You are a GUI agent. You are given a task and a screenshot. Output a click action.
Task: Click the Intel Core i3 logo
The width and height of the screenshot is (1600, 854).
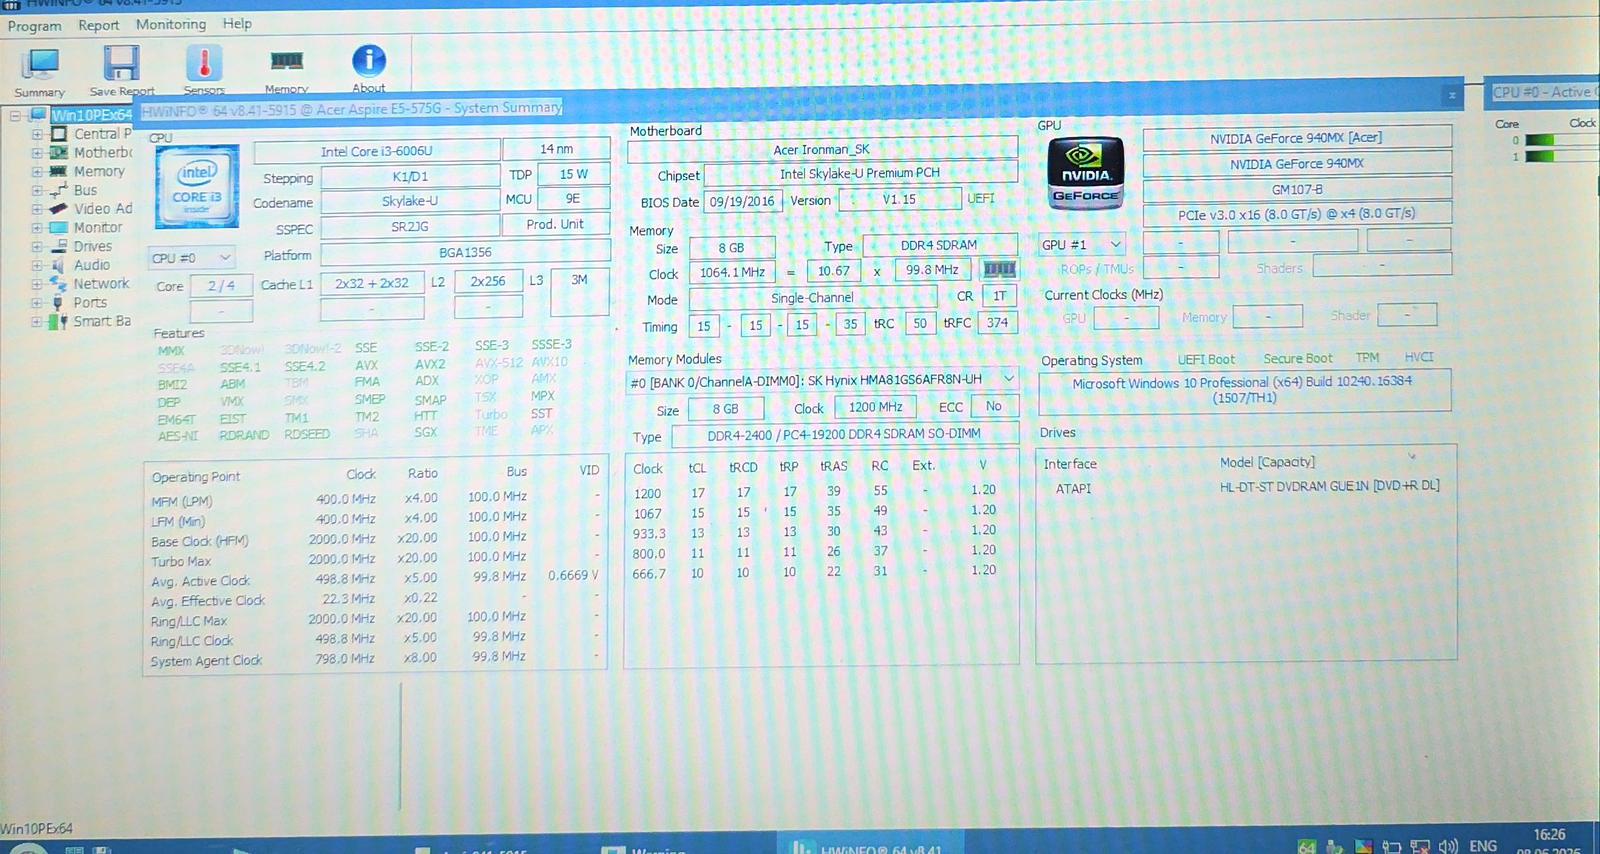click(197, 186)
